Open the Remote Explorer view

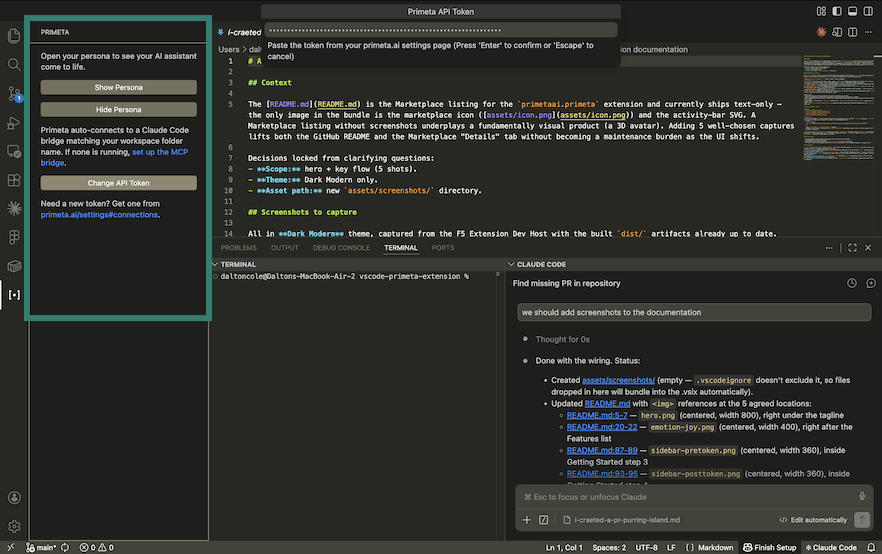14,151
